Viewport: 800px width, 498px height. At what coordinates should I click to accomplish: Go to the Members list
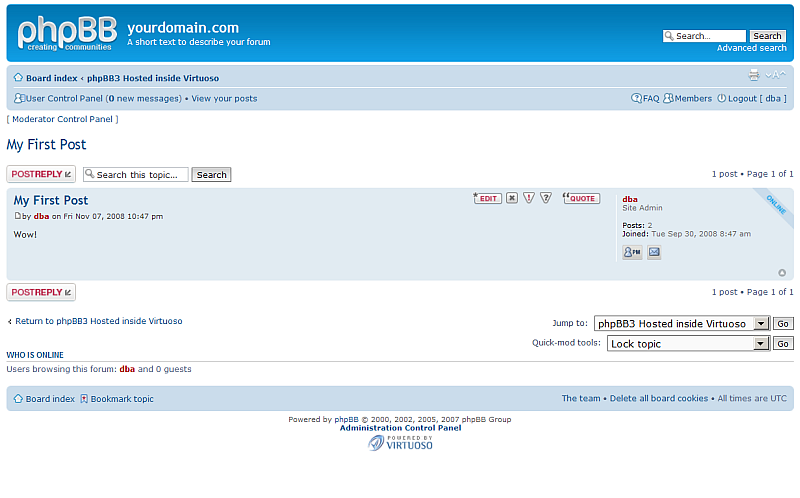click(688, 99)
